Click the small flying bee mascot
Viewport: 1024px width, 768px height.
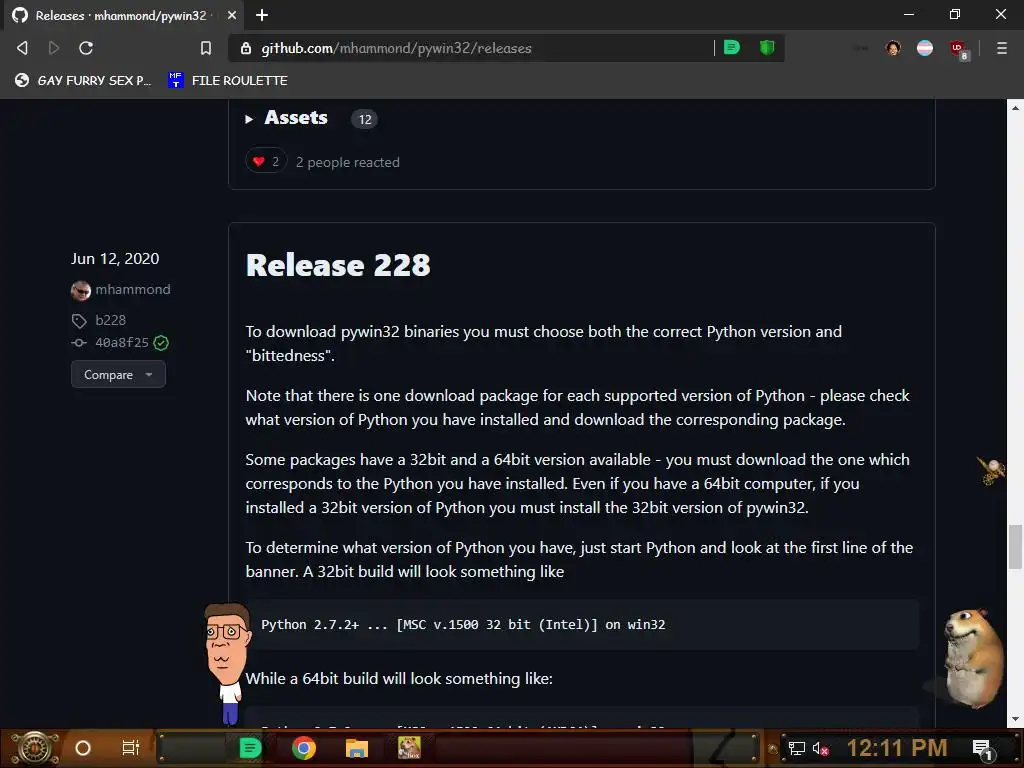991,470
